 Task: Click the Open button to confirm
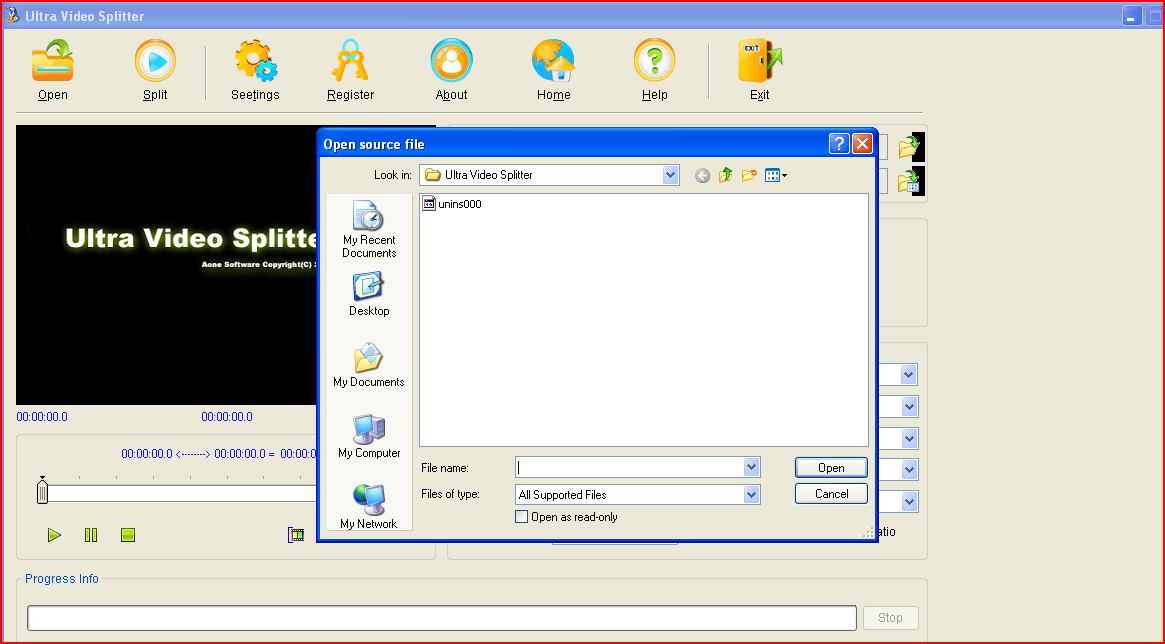point(830,467)
